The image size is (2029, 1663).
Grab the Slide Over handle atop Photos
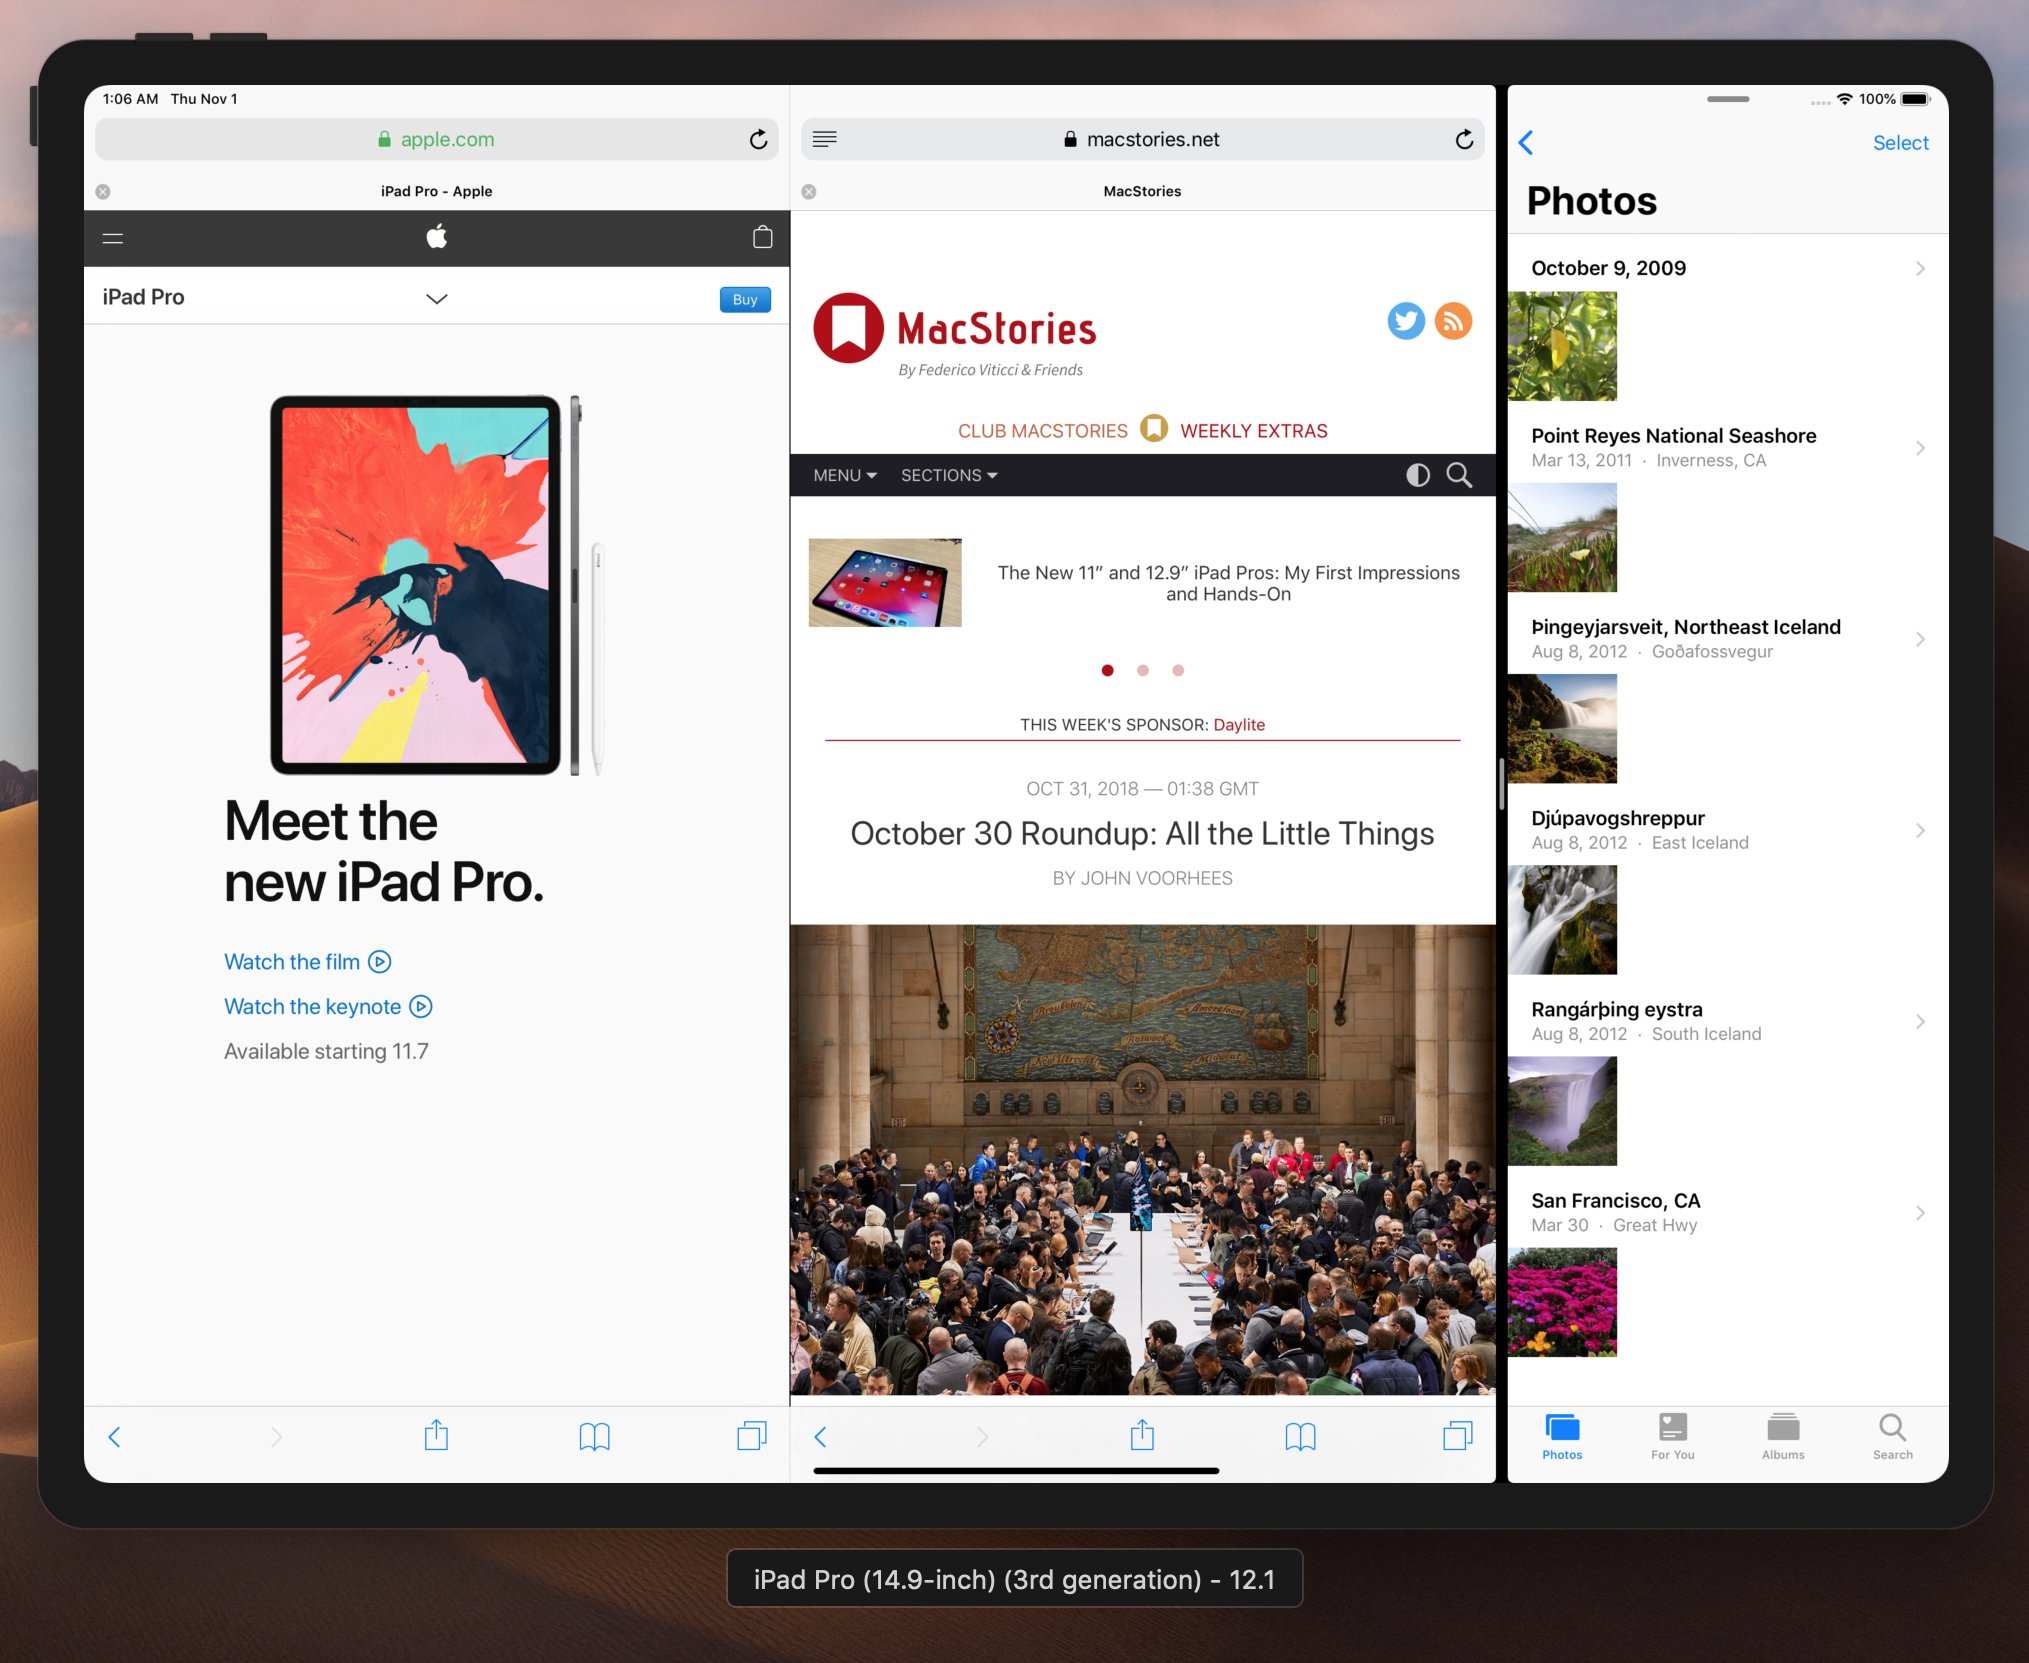pyautogui.click(x=1727, y=99)
